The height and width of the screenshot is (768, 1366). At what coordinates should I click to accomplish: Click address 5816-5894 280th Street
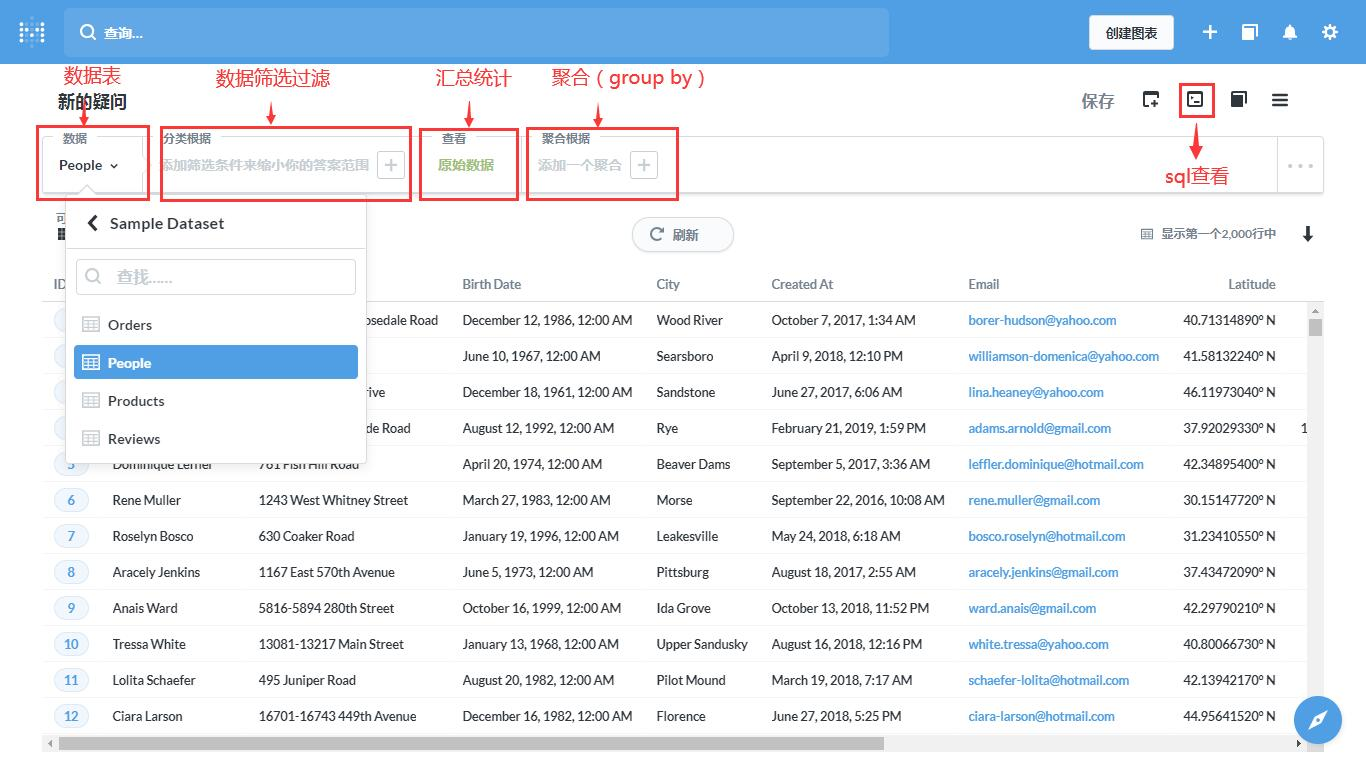pos(327,608)
